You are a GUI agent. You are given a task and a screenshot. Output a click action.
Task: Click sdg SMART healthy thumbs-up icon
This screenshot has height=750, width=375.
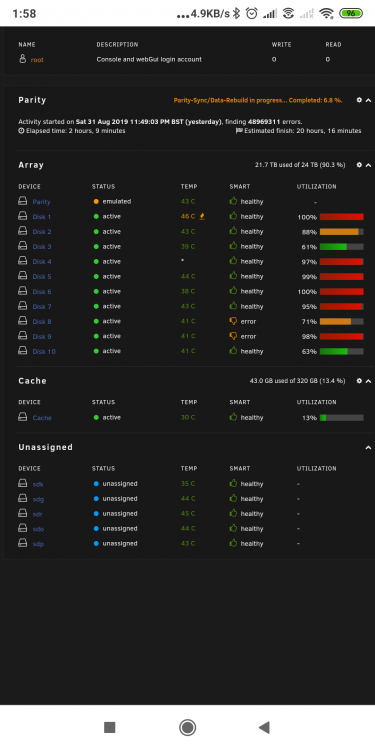233,498
